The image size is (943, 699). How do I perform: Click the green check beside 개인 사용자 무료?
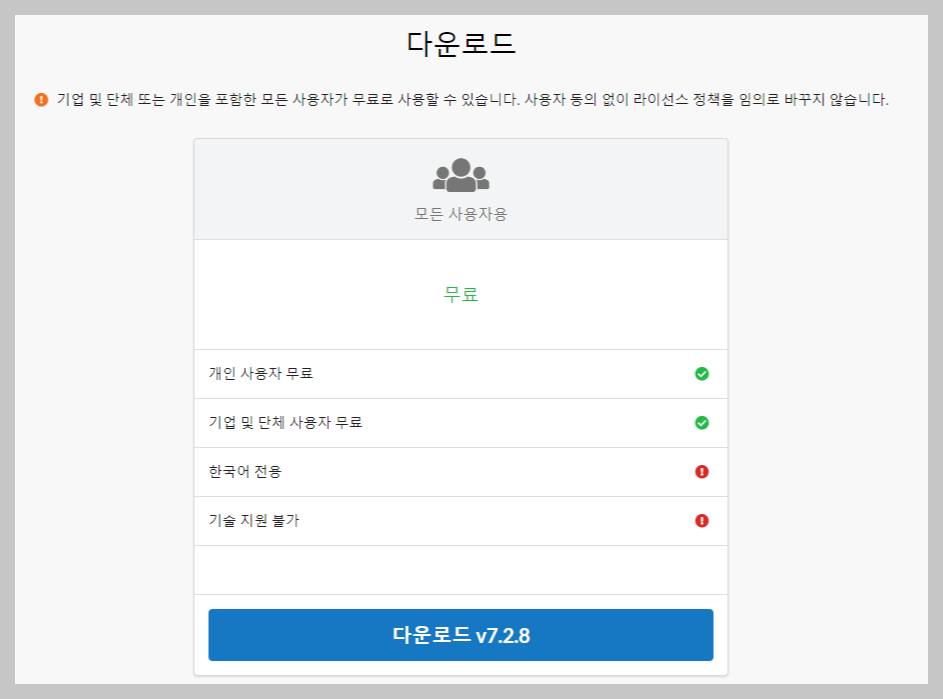[x=703, y=374]
